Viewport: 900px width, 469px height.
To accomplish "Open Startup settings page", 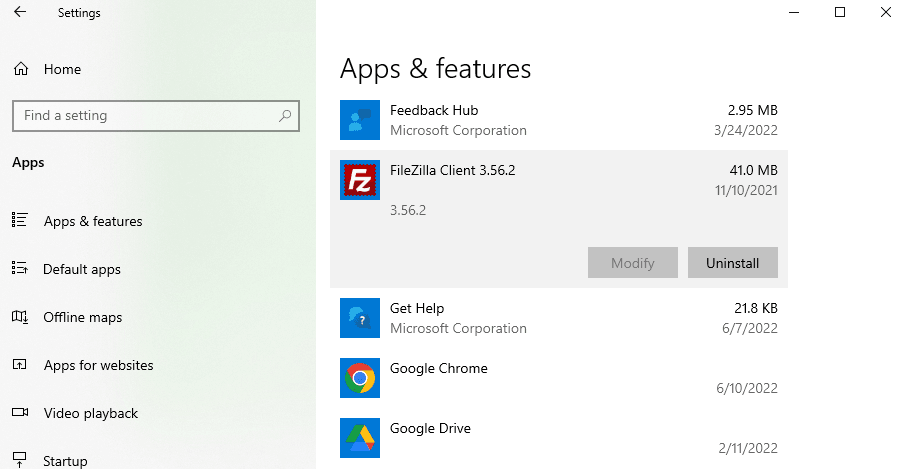I will pos(65,461).
